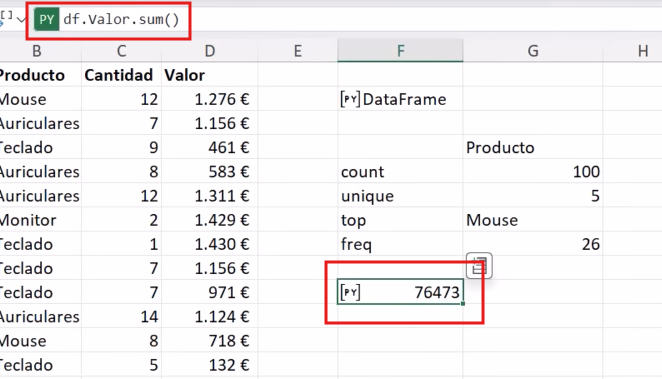Click the PY icon in the DataFrame cell
The width and height of the screenshot is (662, 379).
coord(350,99)
